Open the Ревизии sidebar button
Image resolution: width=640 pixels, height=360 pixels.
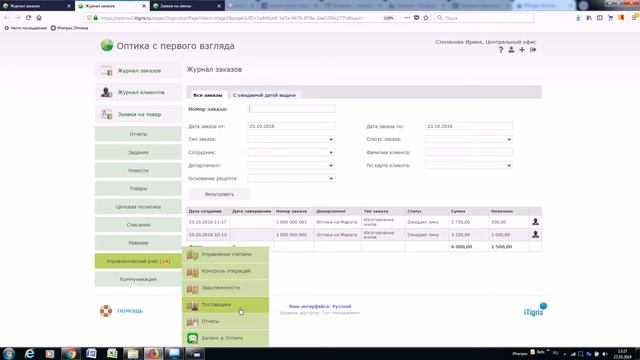tap(138, 242)
